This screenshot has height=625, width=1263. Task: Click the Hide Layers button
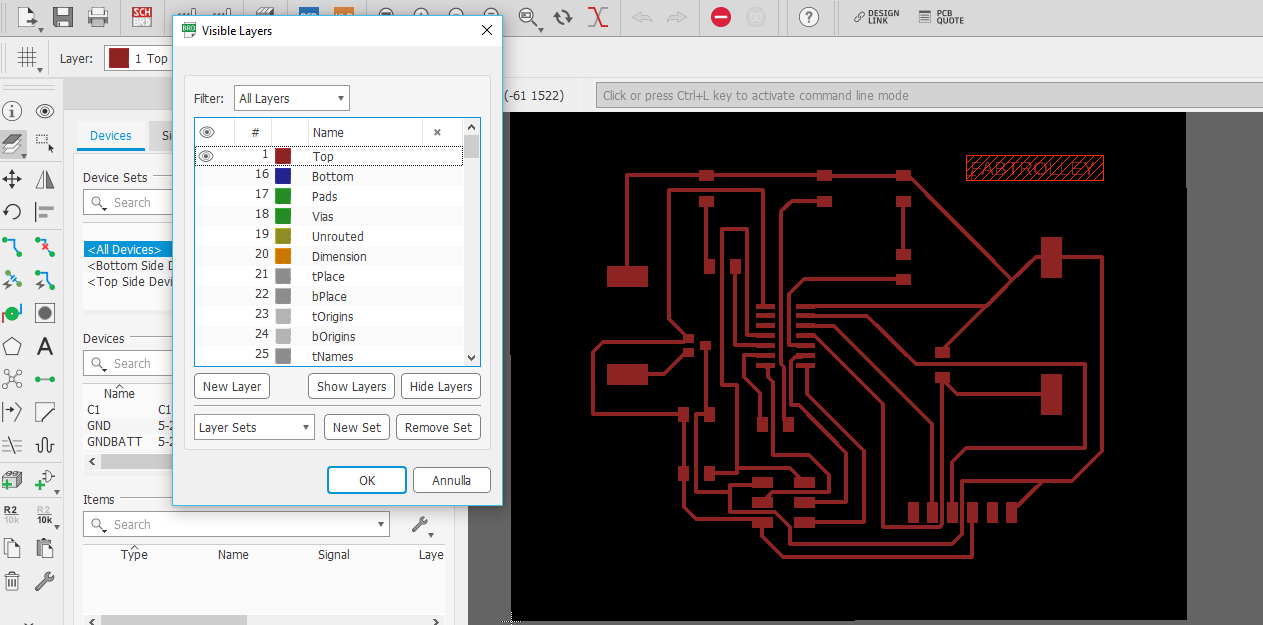coord(441,386)
